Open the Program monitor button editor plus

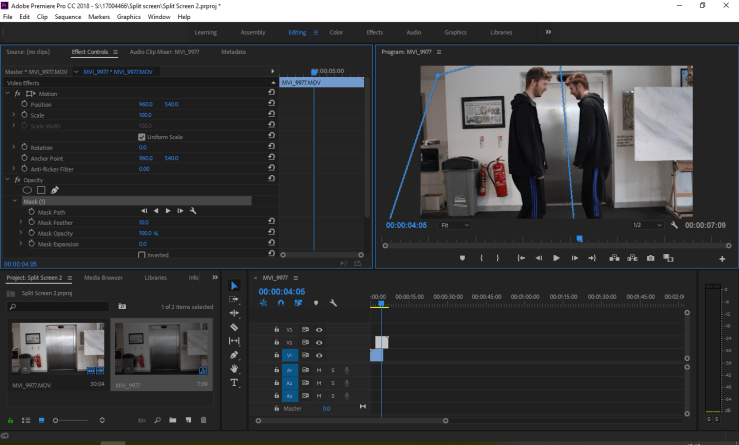pyautogui.click(x=722, y=259)
